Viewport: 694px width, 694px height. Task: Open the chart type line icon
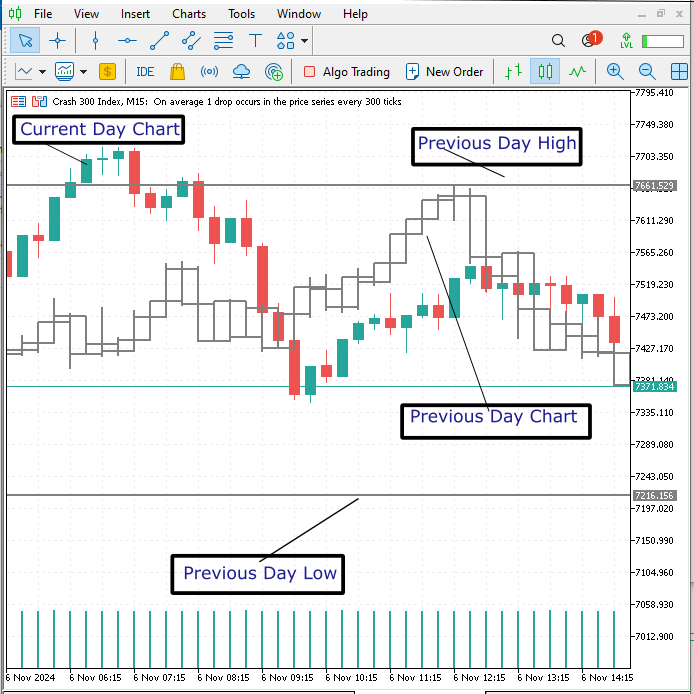click(x=24, y=72)
